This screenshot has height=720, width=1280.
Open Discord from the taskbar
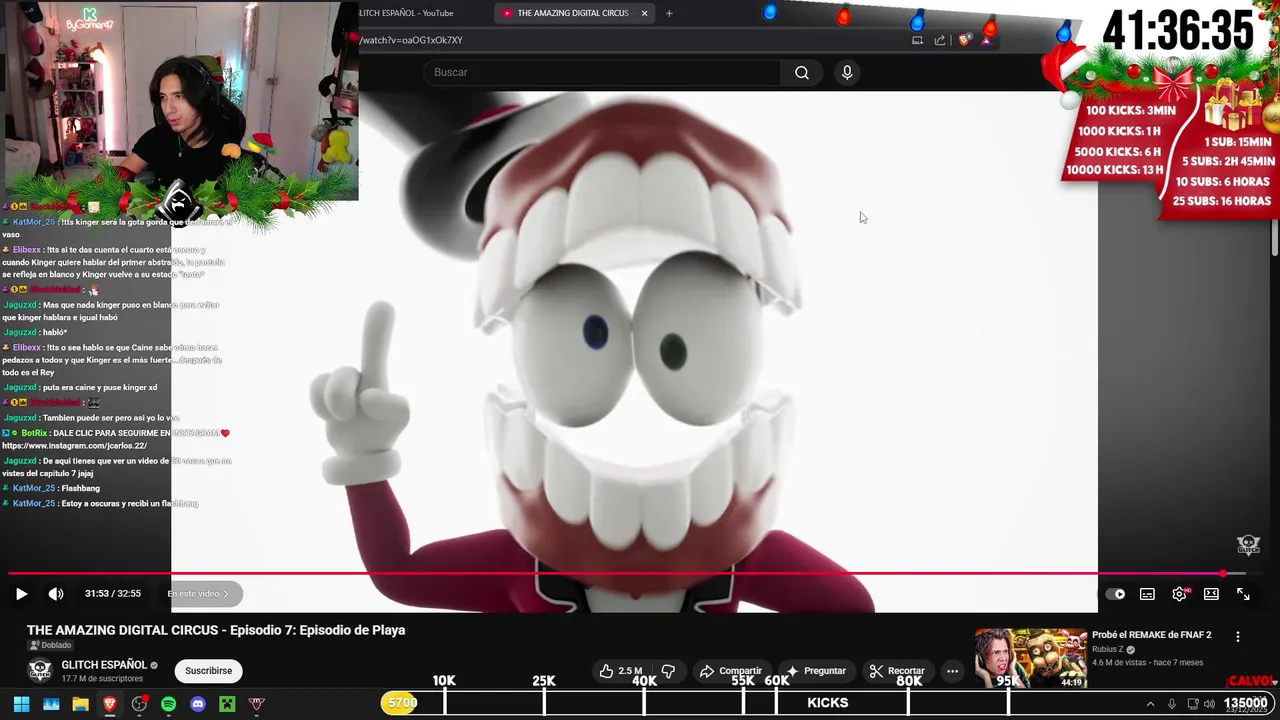pos(198,704)
